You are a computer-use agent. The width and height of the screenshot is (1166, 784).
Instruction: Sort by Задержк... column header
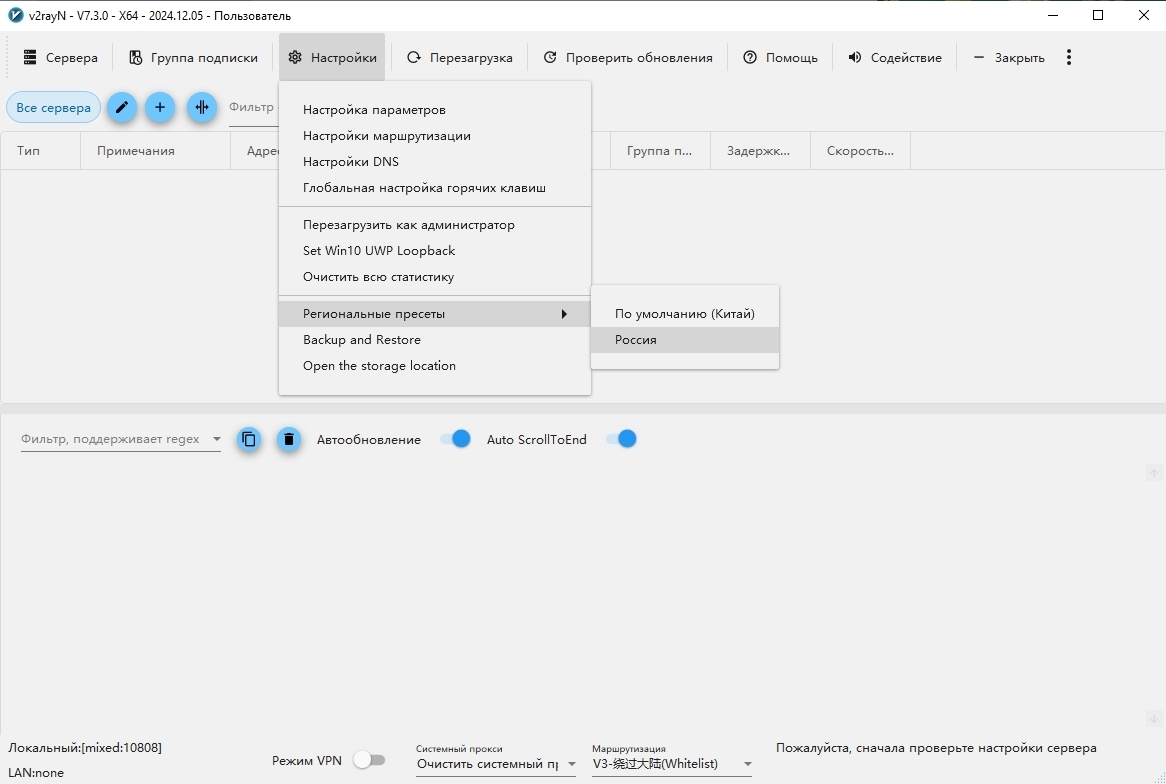click(760, 151)
